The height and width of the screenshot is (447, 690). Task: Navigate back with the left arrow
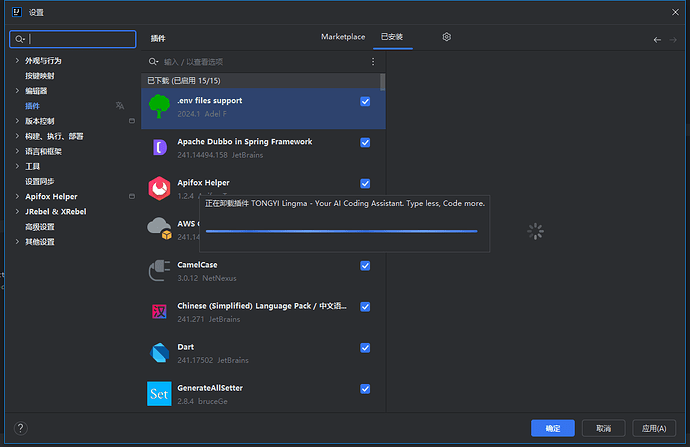click(x=657, y=40)
